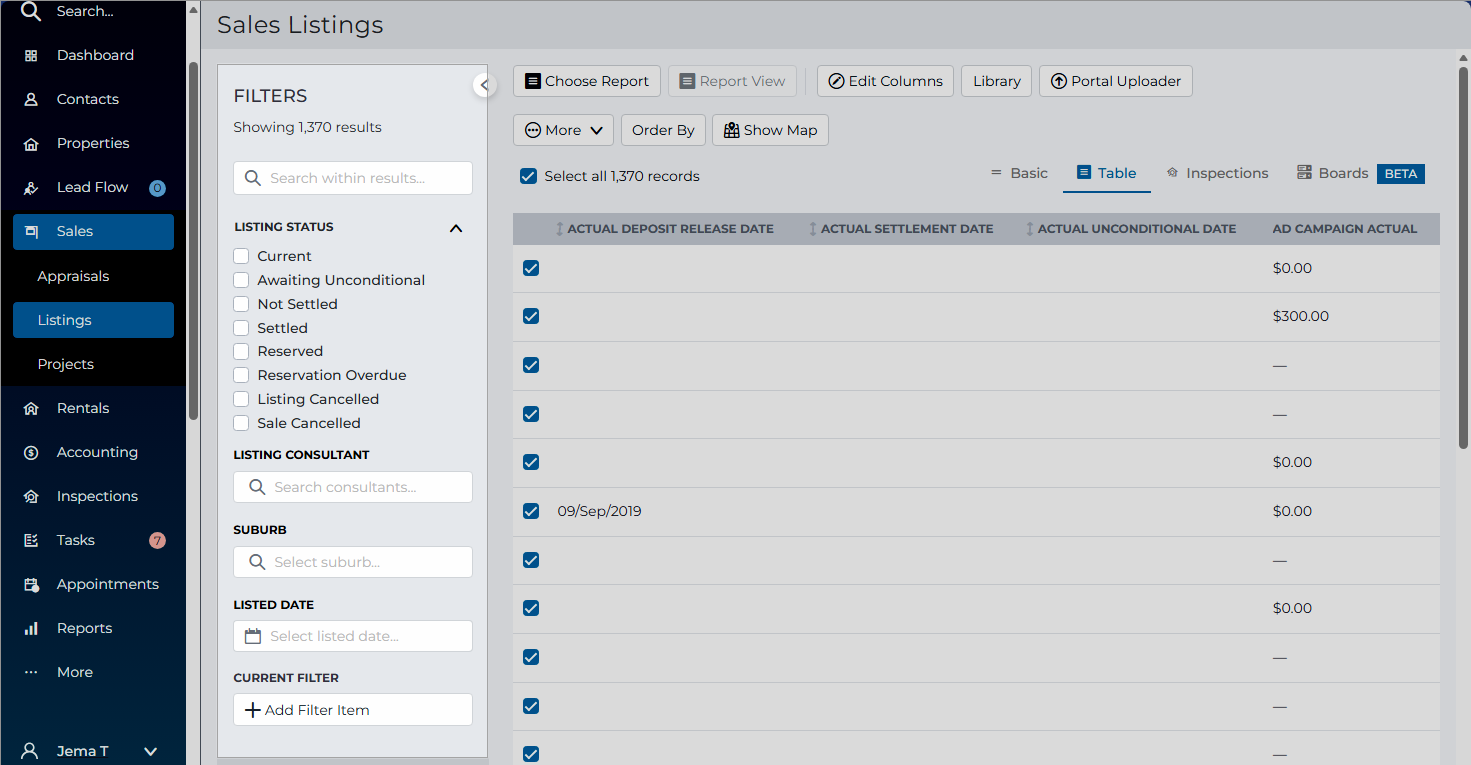Switch to the Basic view tab
Viewport: 1471px width, 765px height.
1019,173
